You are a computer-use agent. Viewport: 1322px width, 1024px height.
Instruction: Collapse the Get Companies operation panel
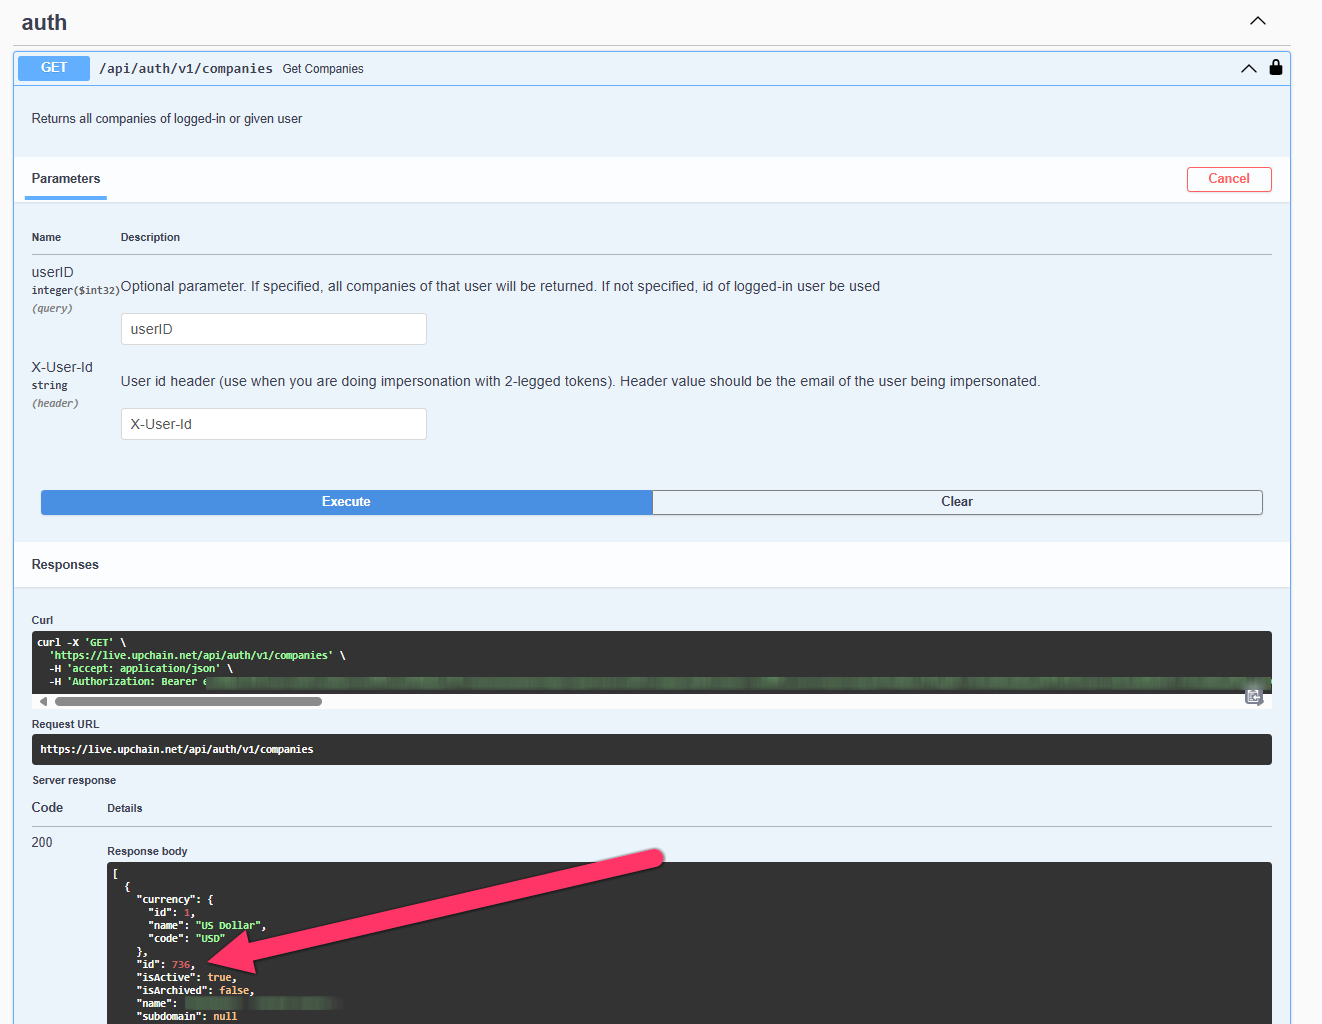click(x=1248, y=68)
